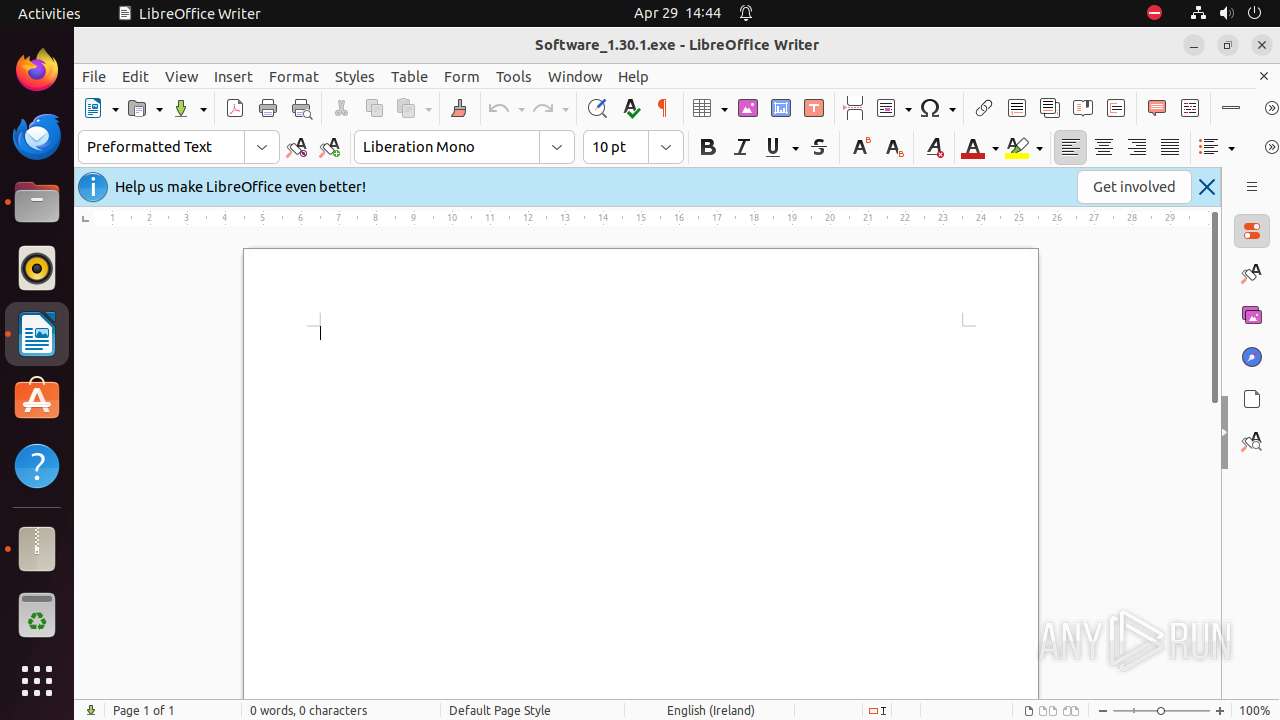The image size is (1280, 720).
Task: Save the document with Save icon
Action: click(x=181, y=108)
